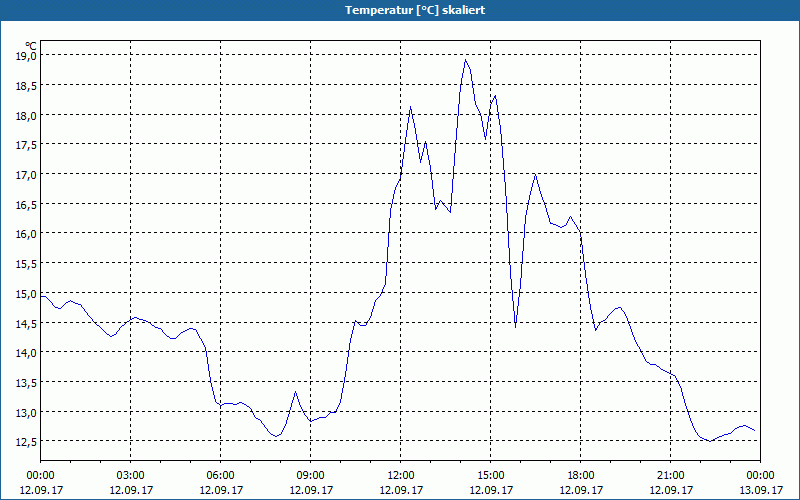Select the 15,0 axis value

26,293
